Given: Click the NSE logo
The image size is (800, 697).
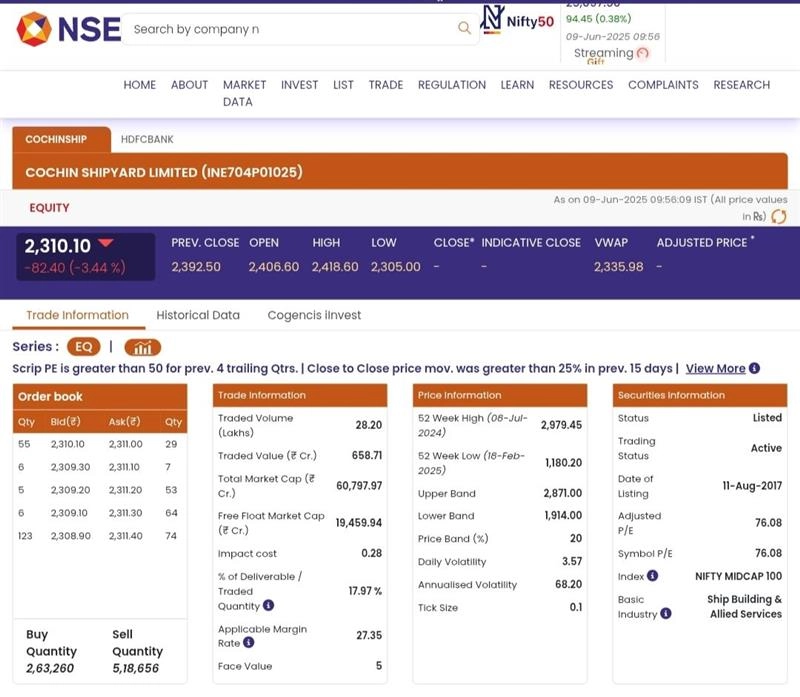Looking at the screenshot, I should [x=68, y=29].
